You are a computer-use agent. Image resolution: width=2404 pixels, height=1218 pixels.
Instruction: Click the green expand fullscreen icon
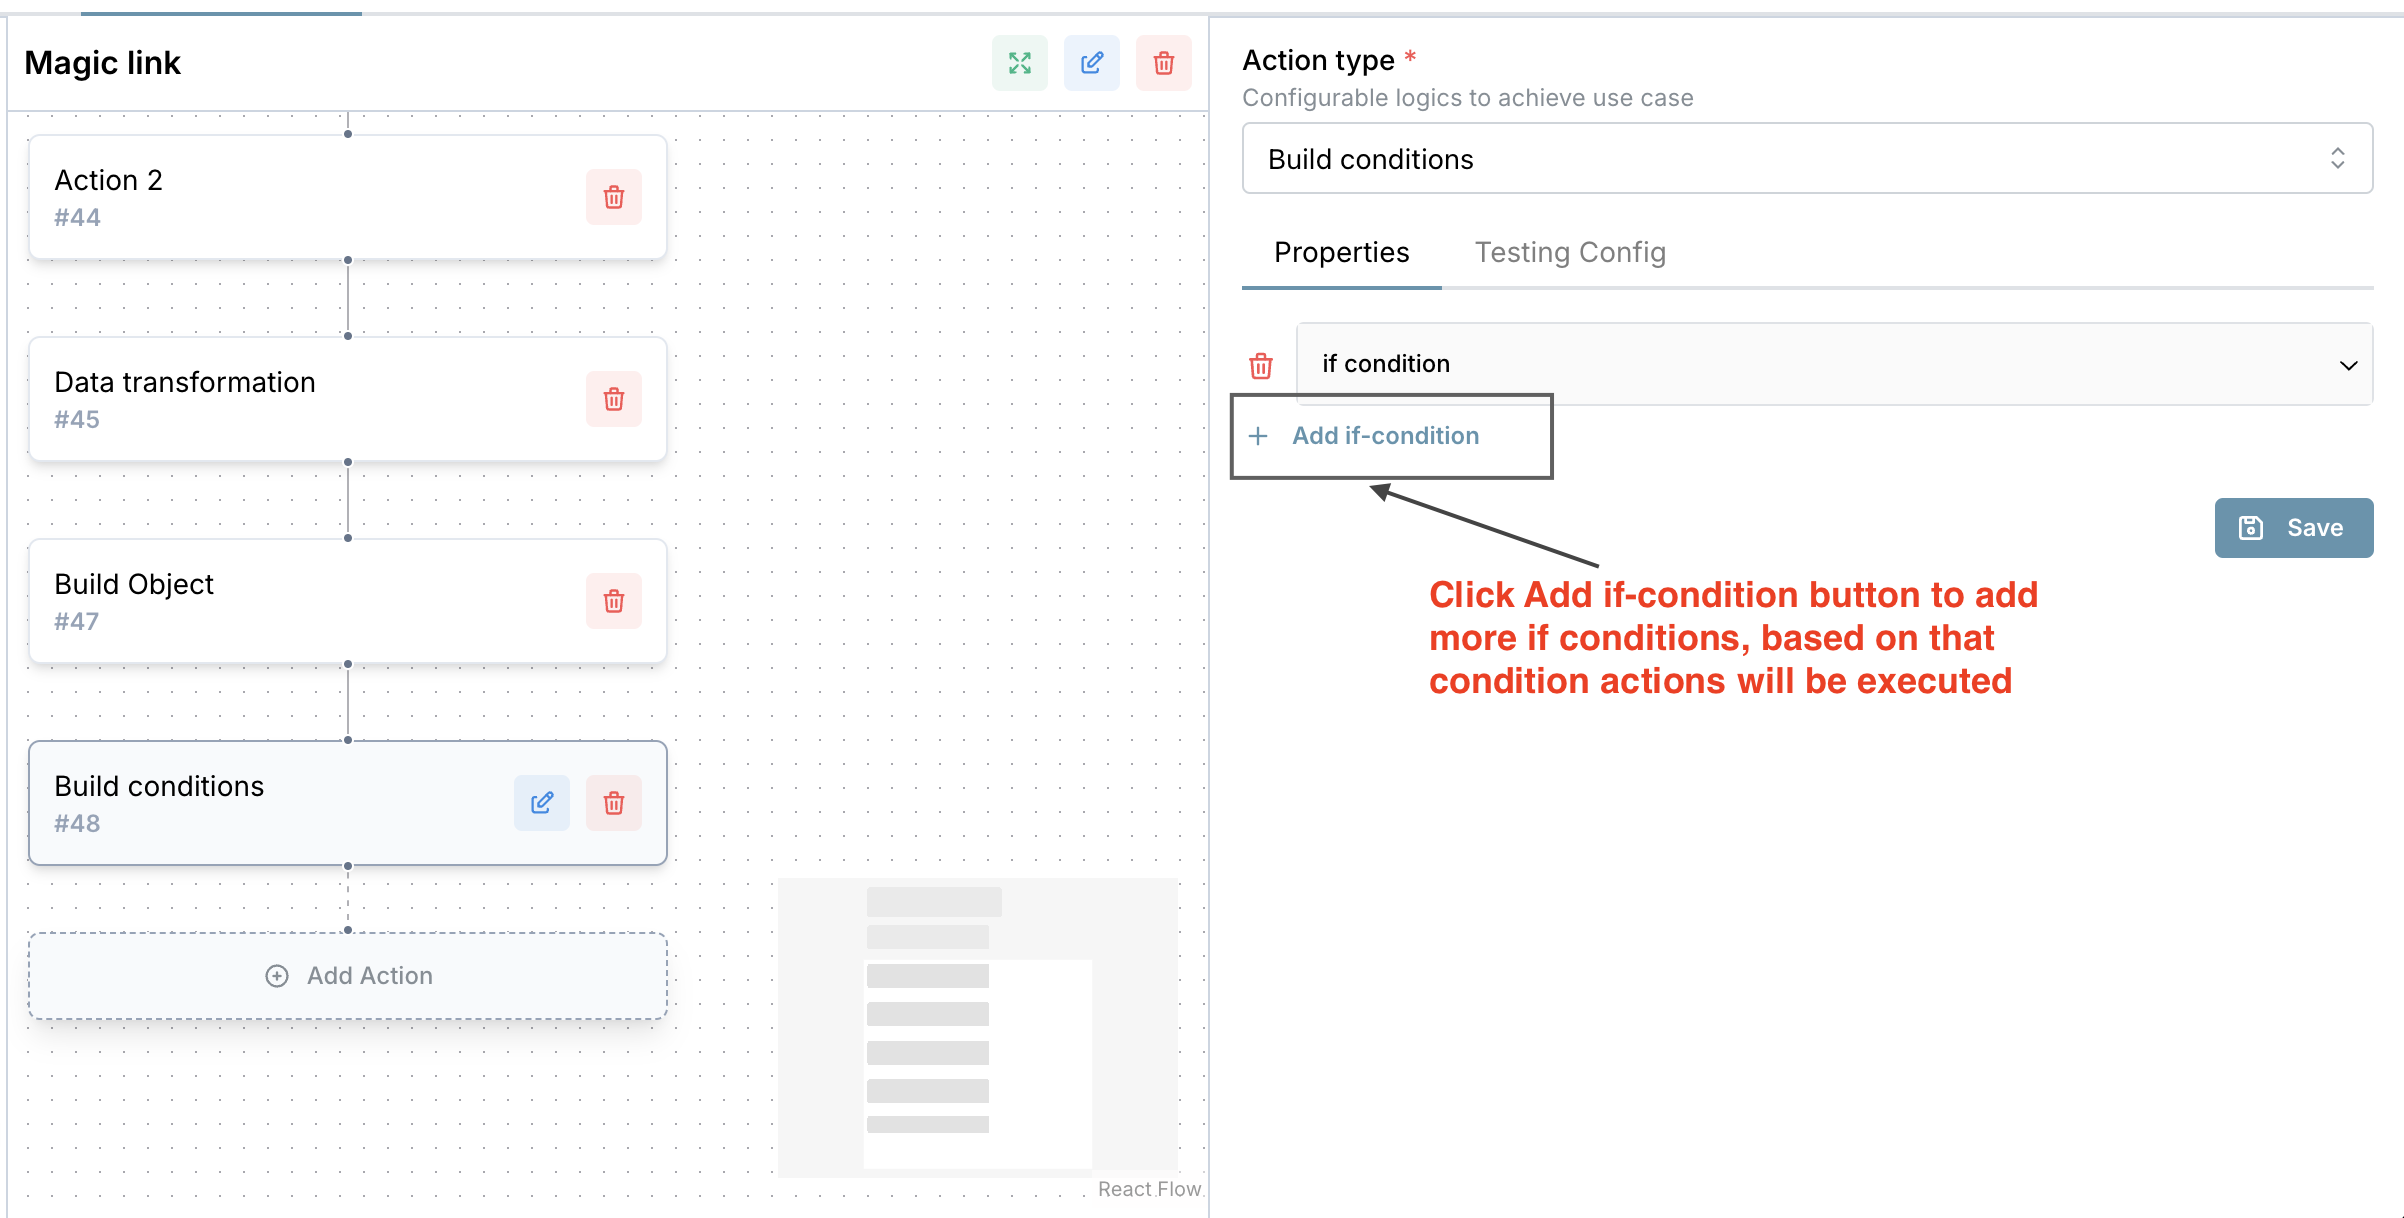coord(1019,64)
